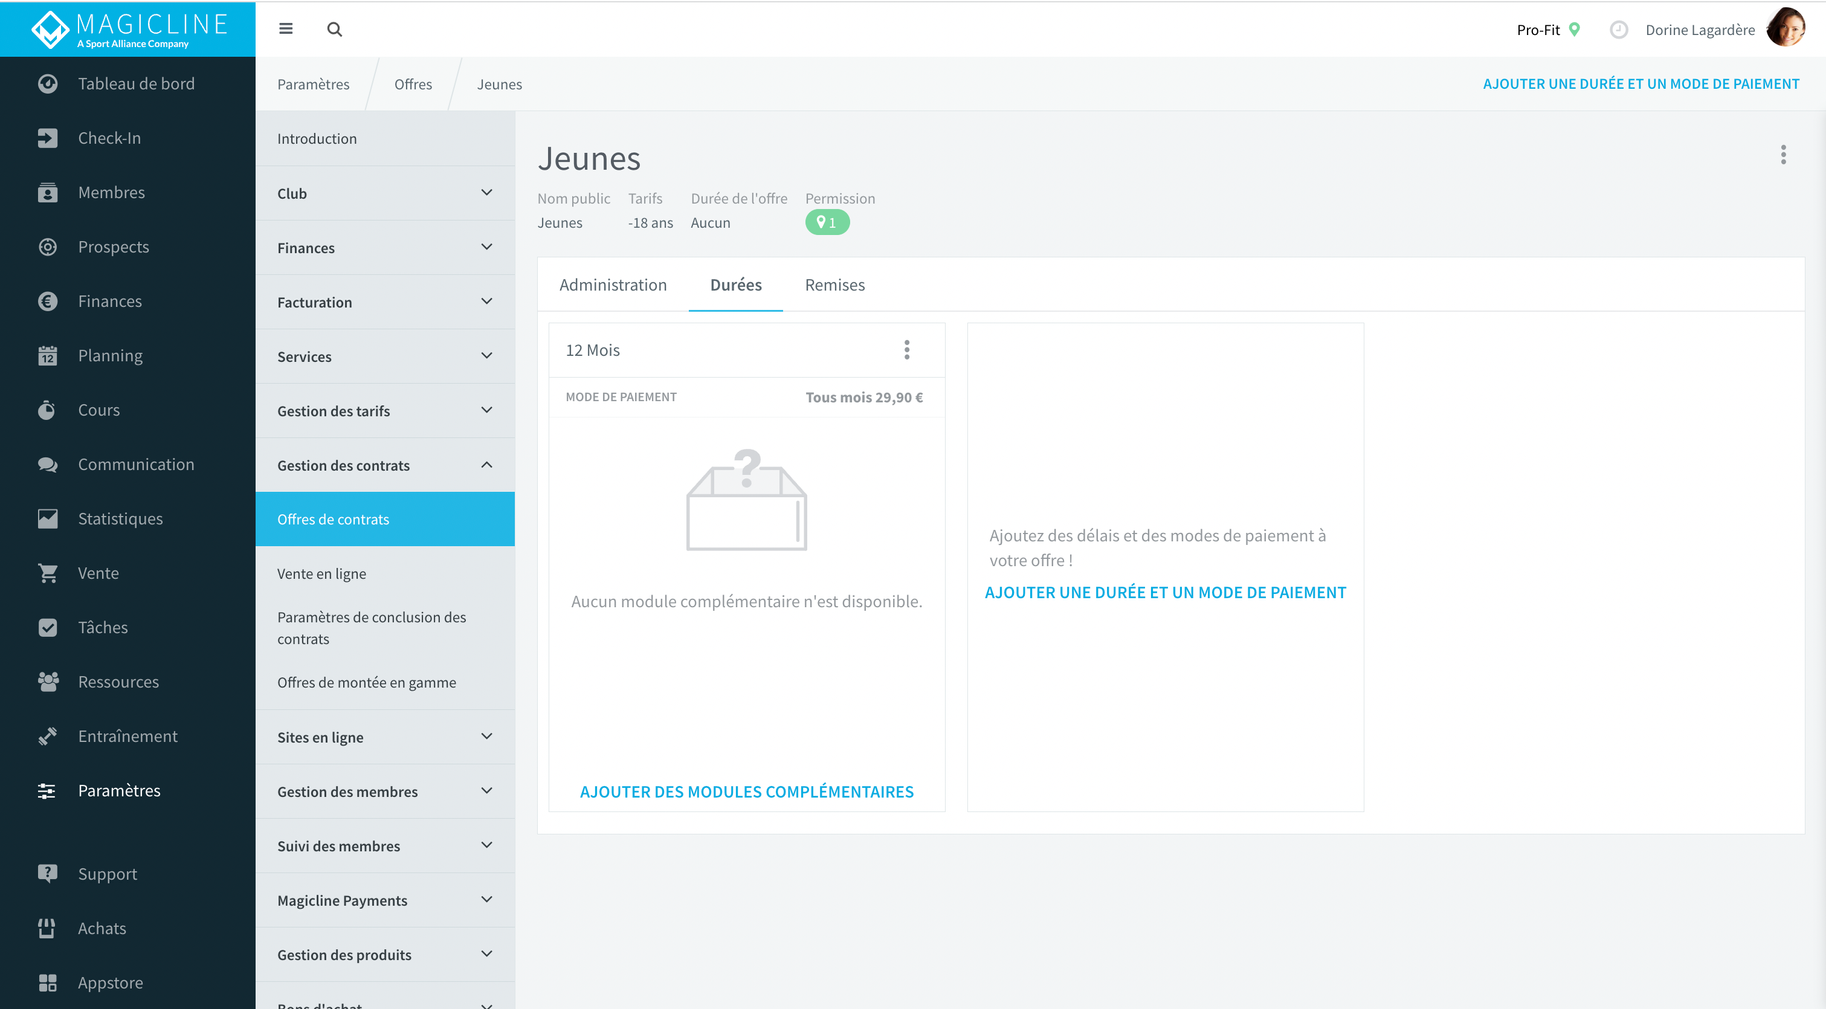Viewport: 1826px width, 1009px height.
Task: Open the Remises tab
Action: tap(835, 285)
